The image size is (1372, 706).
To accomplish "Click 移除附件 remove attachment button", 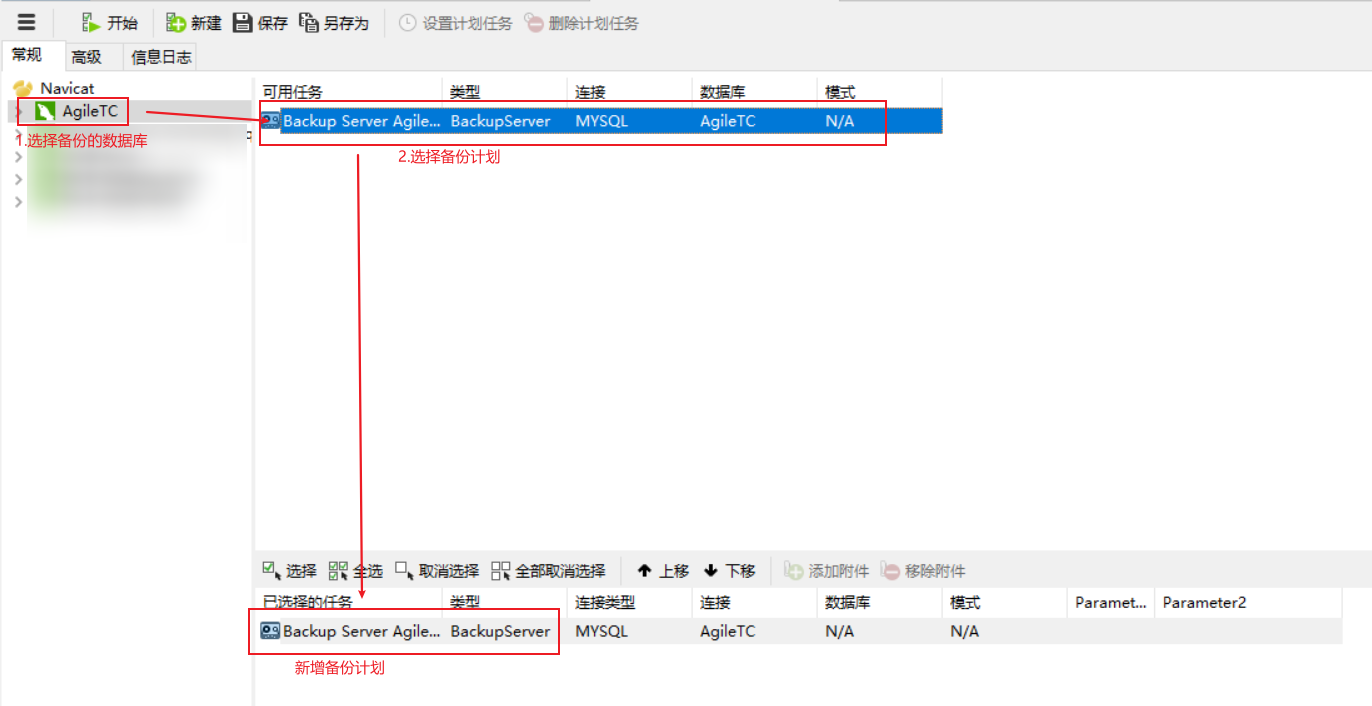I will coord(923,571).
